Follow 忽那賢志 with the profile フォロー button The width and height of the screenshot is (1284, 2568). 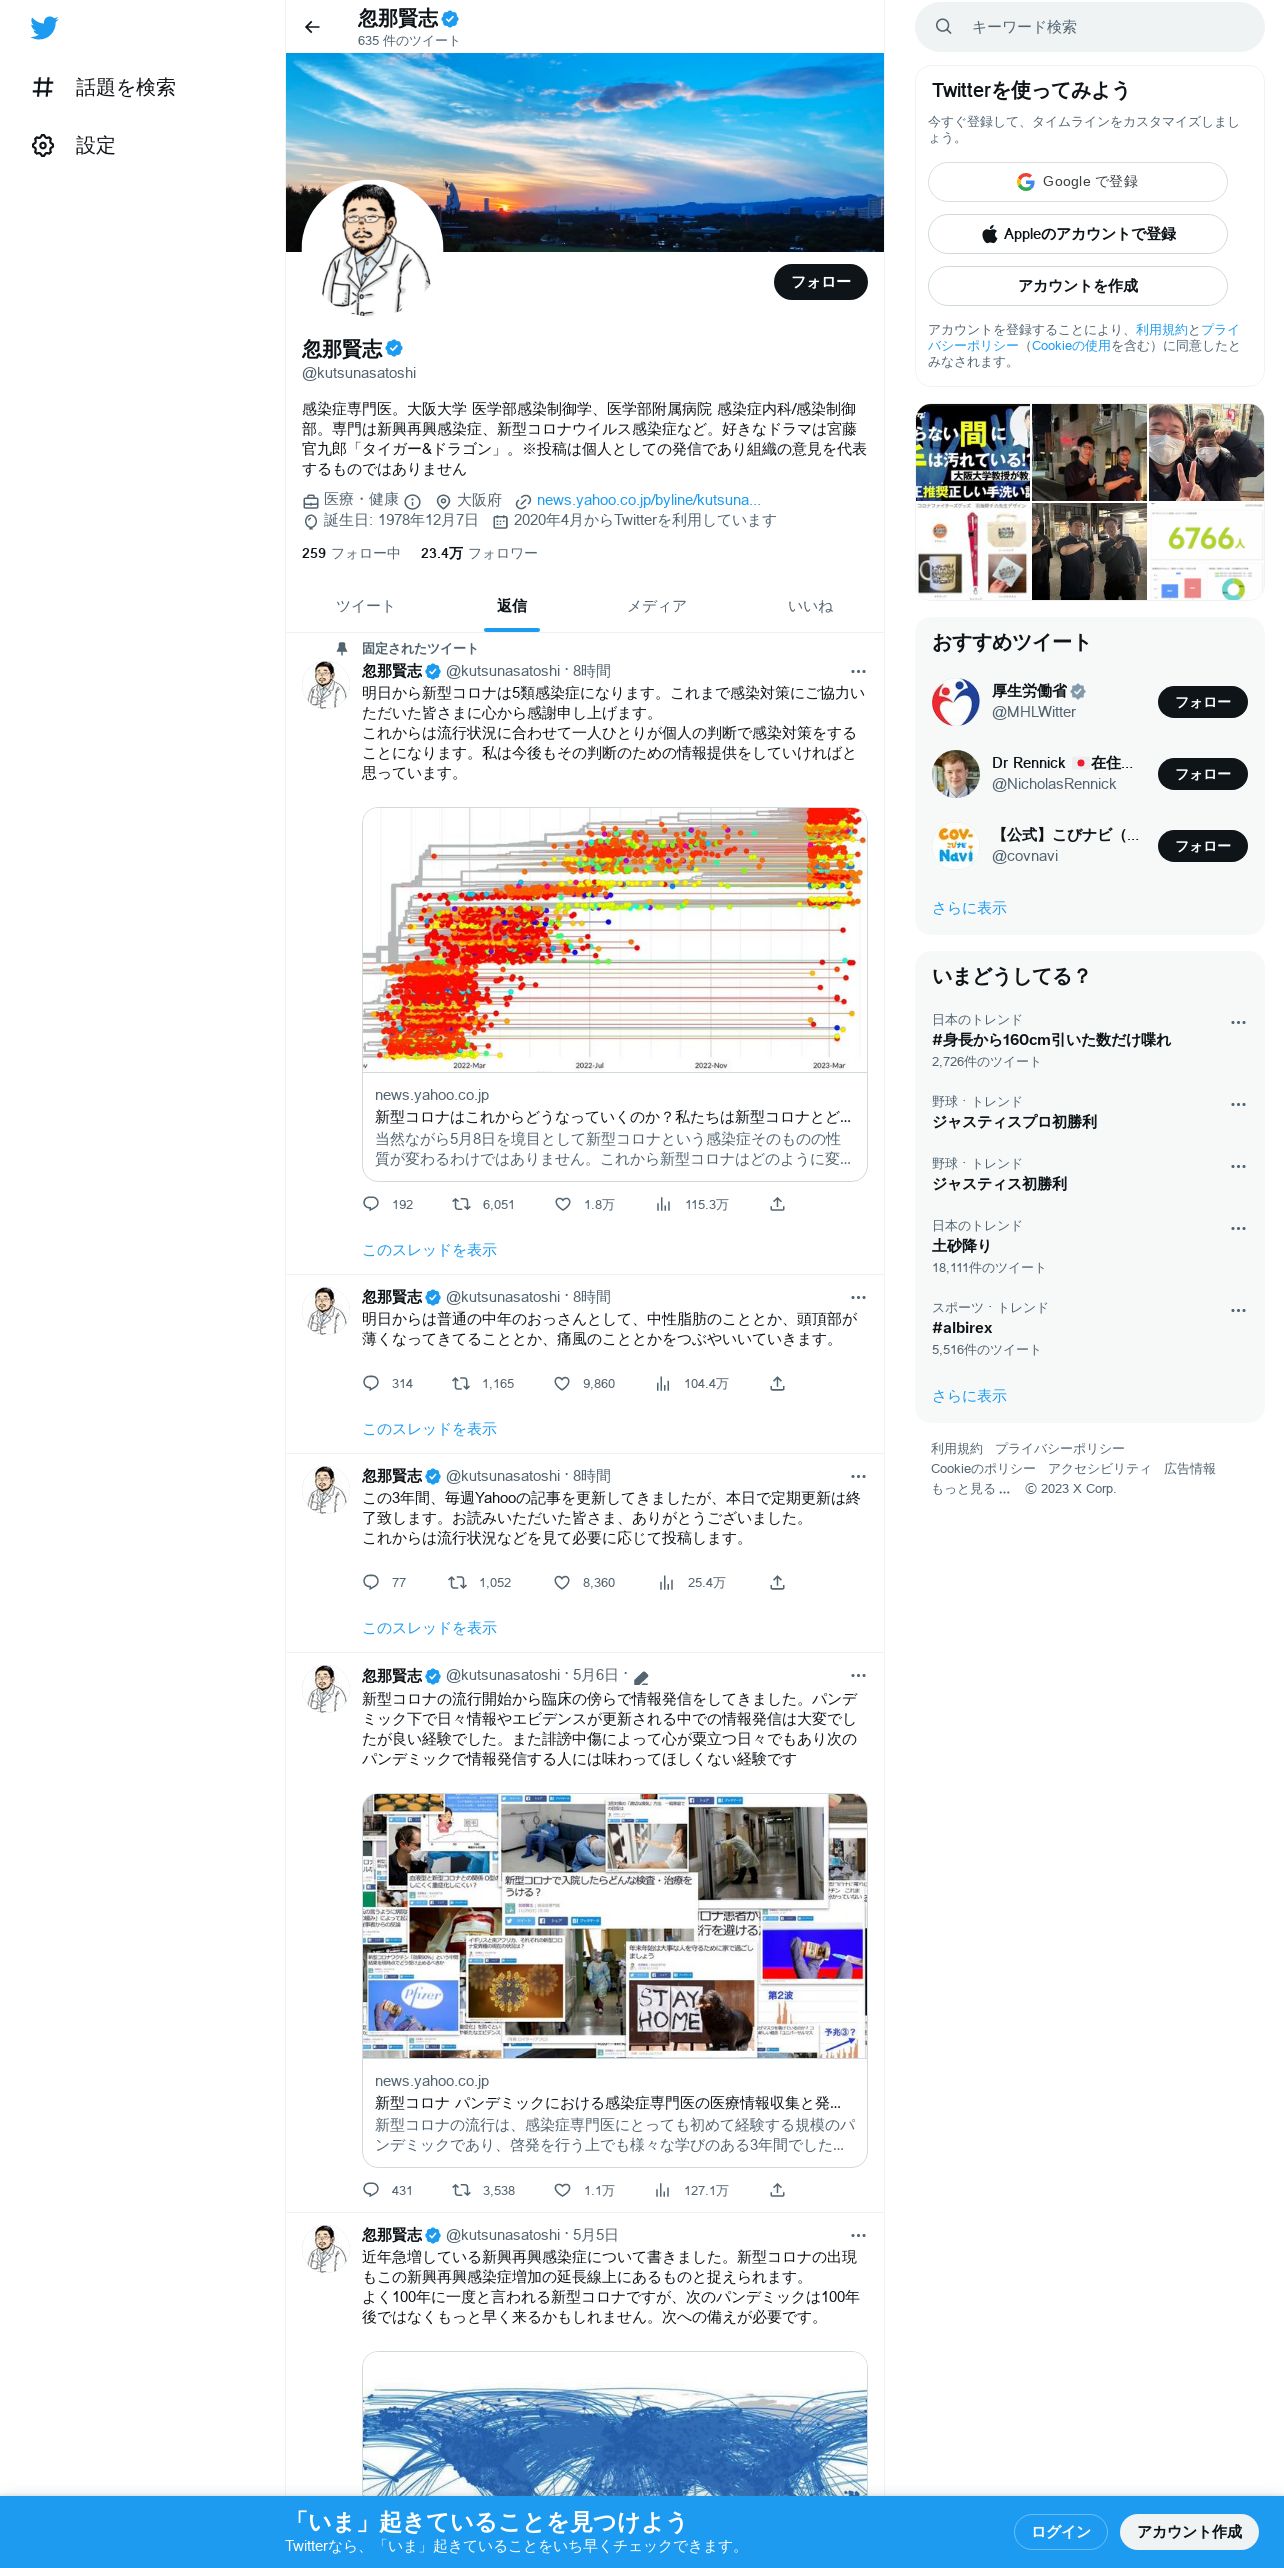[821, 282]
